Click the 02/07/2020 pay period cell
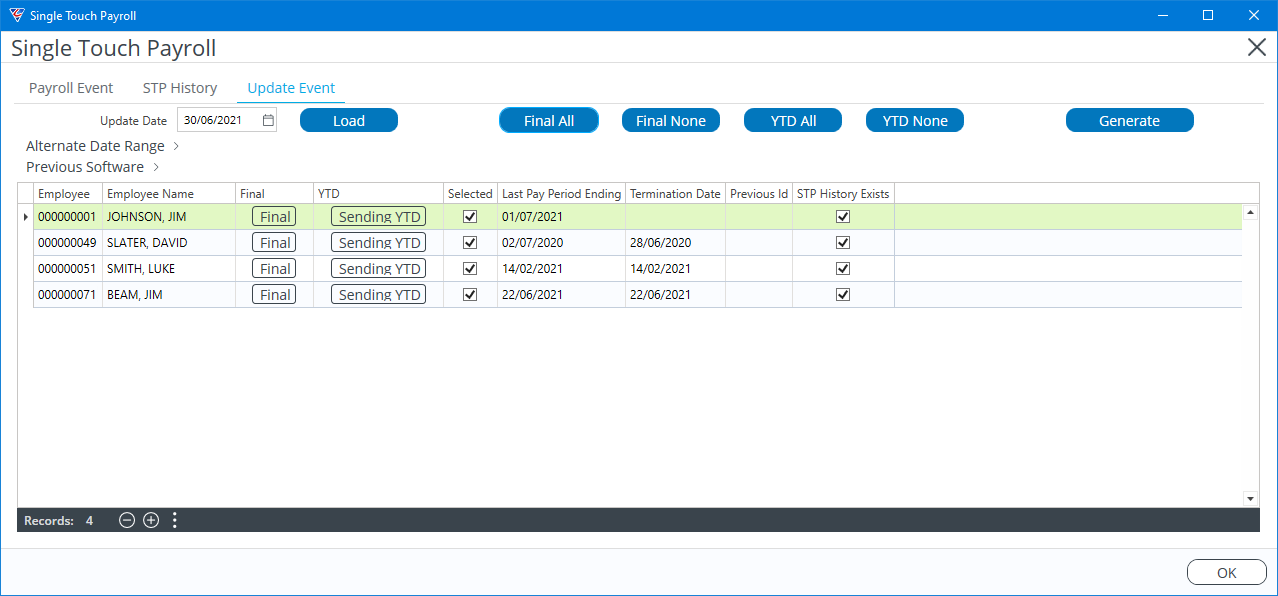Viewport: 1278px width, 596px height. (561, 243)
